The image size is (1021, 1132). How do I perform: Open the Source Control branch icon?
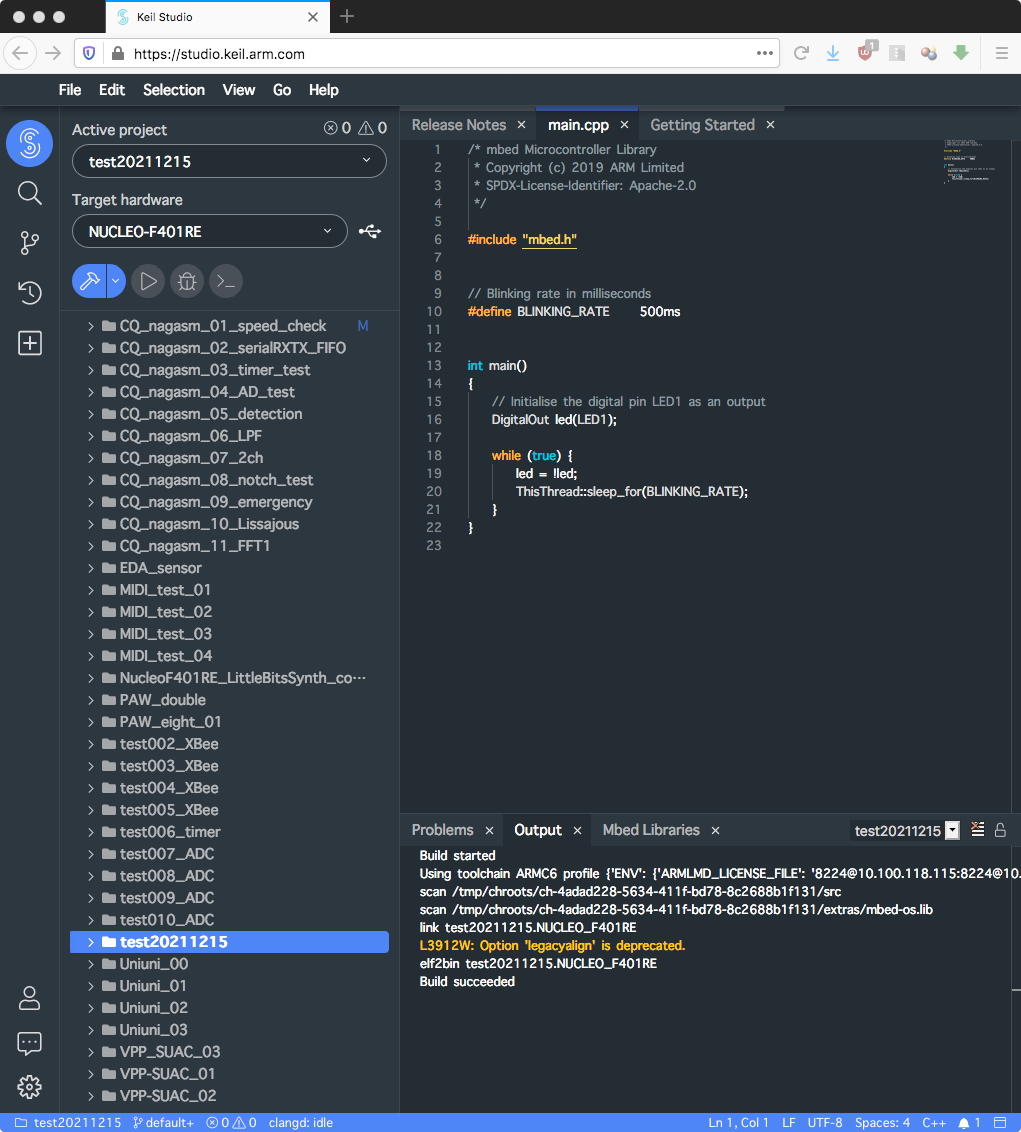pyautogui.click(x=30, y=243)
